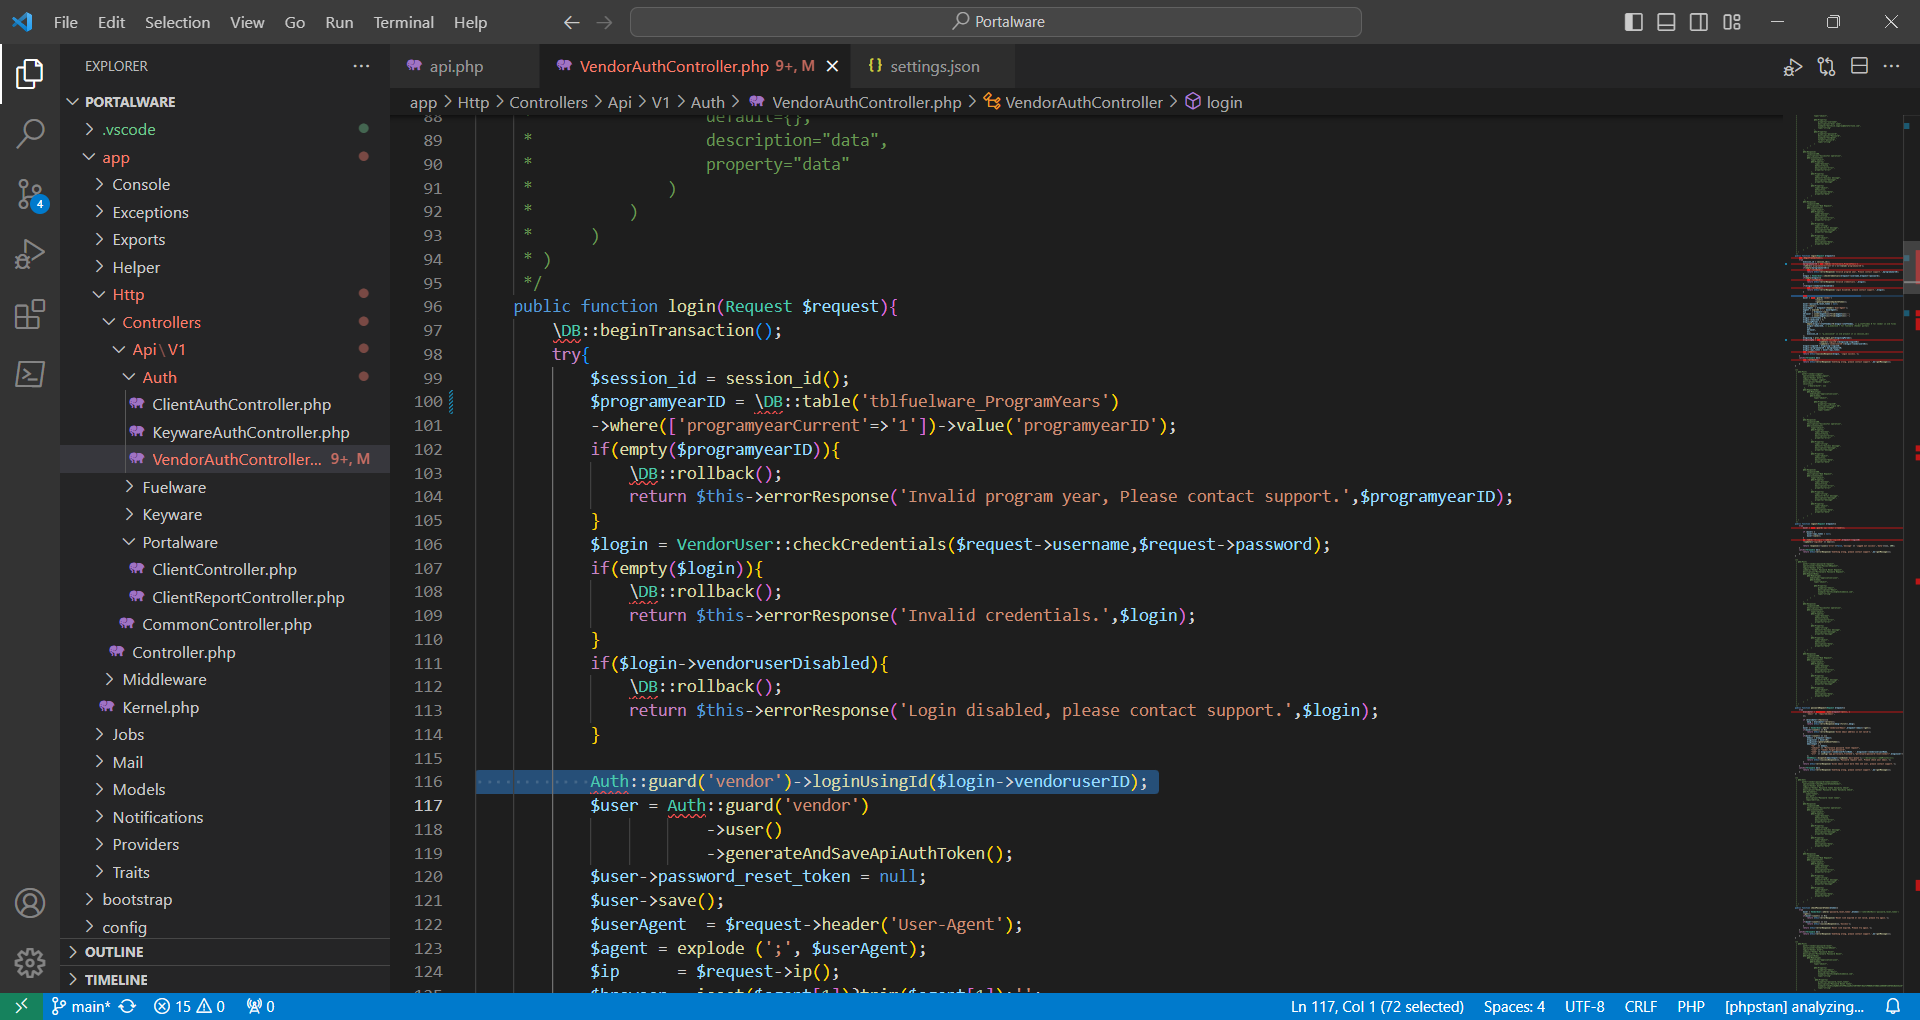Click the Run PHP debug icon in editor title

1792,66
